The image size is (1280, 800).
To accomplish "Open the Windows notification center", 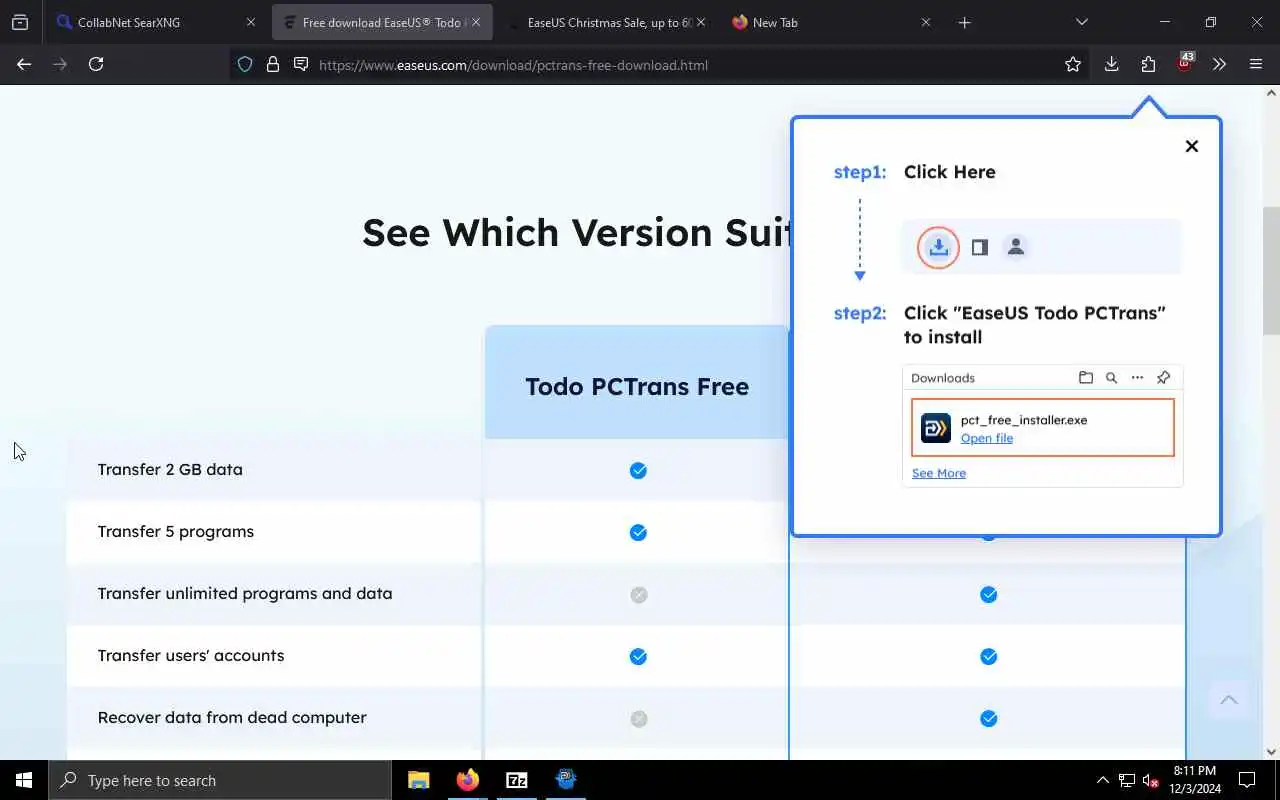I will 1247,780.
